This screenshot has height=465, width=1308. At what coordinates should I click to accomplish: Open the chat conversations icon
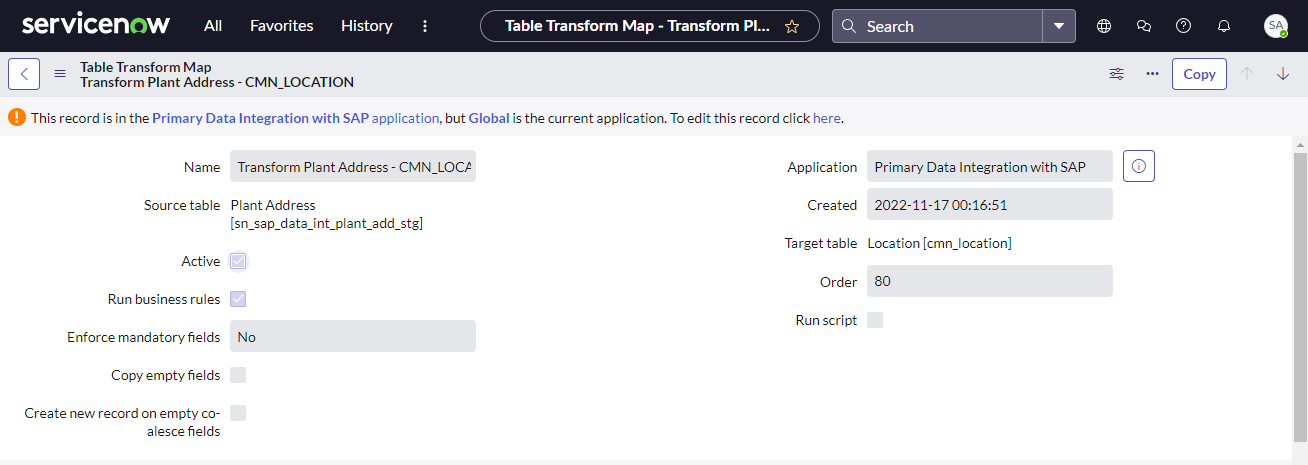tap(1144, 26)
